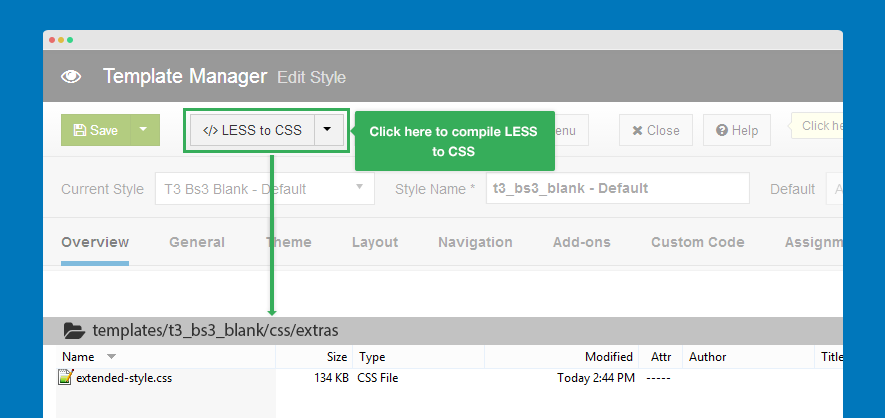Image resolution: width=885 pixels, height=418 pixels.
Task: Compile using LESS to CSS button
Action: point(252,130)
